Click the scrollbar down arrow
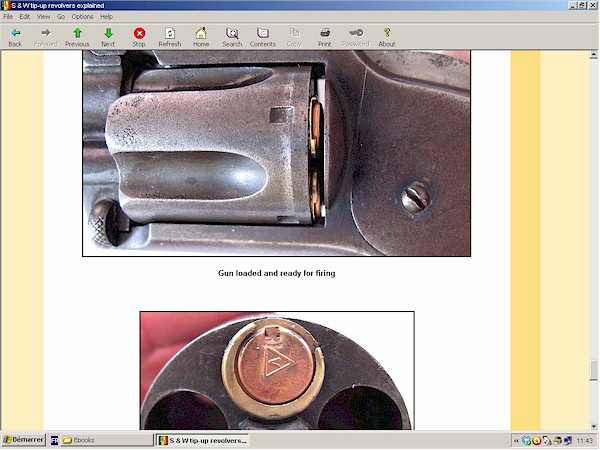Screen dimensions: 600x450 594,426
